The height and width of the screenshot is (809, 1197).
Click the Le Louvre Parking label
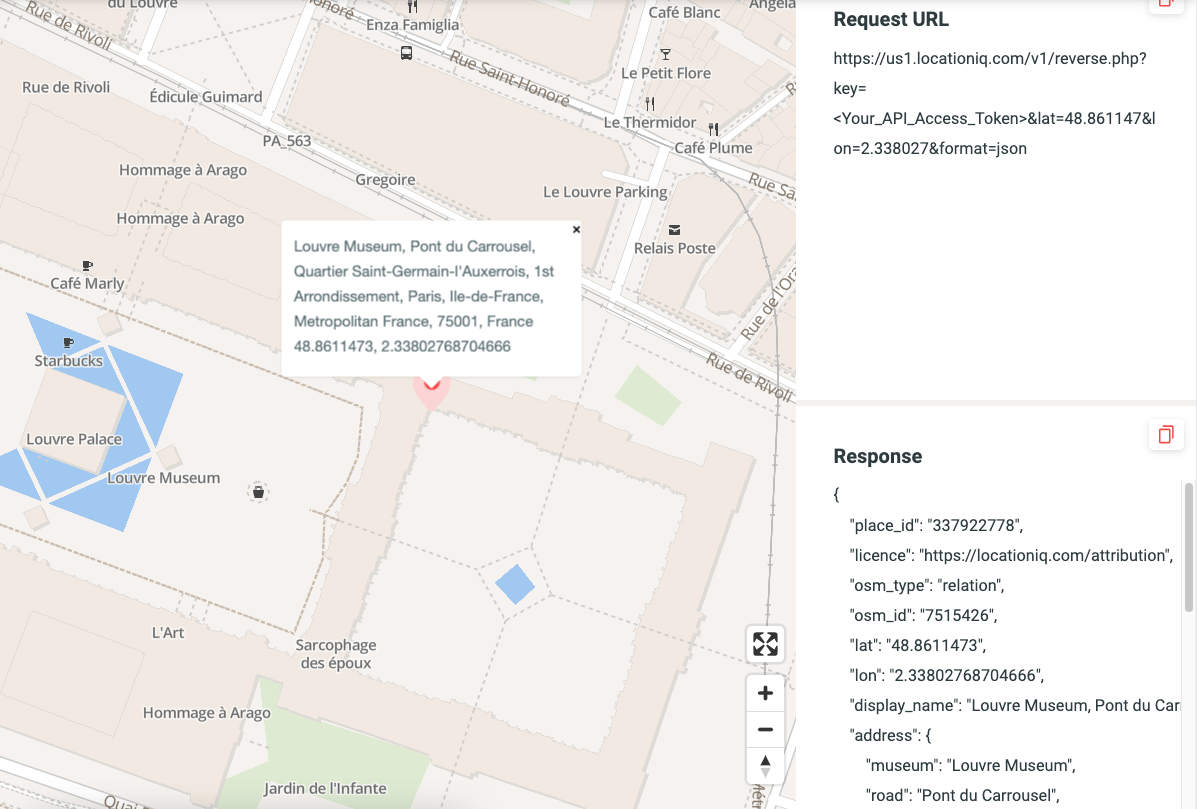(x=605, y=192)
